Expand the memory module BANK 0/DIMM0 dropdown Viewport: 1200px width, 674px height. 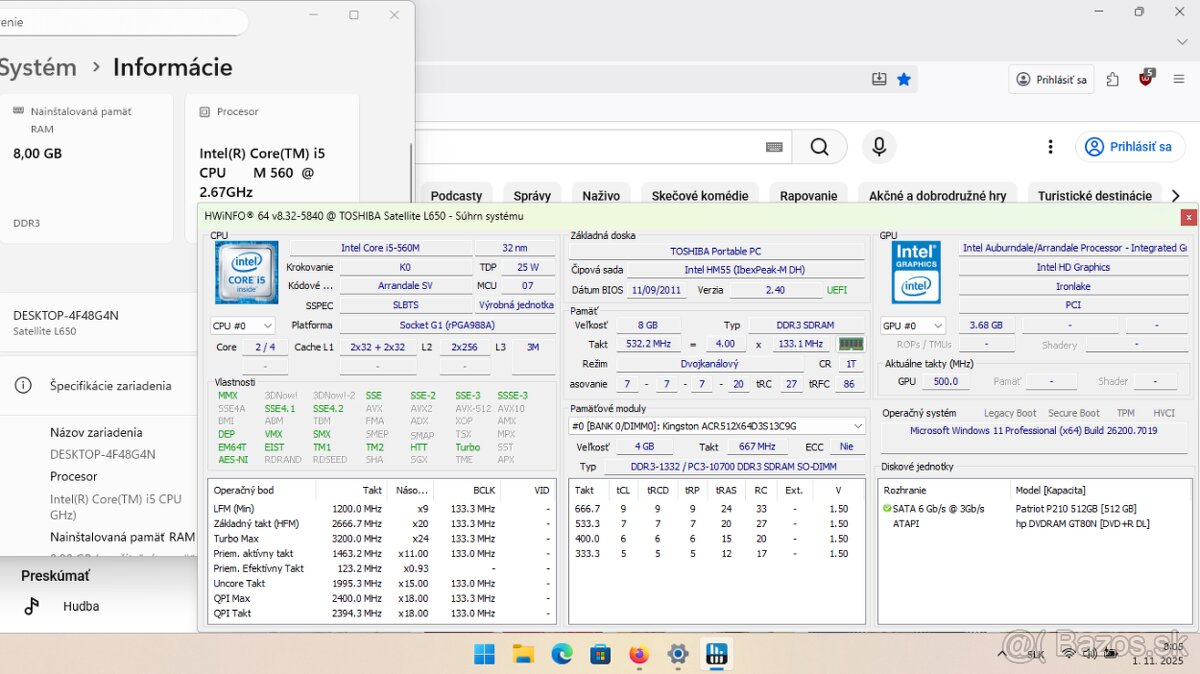point(857,426)
